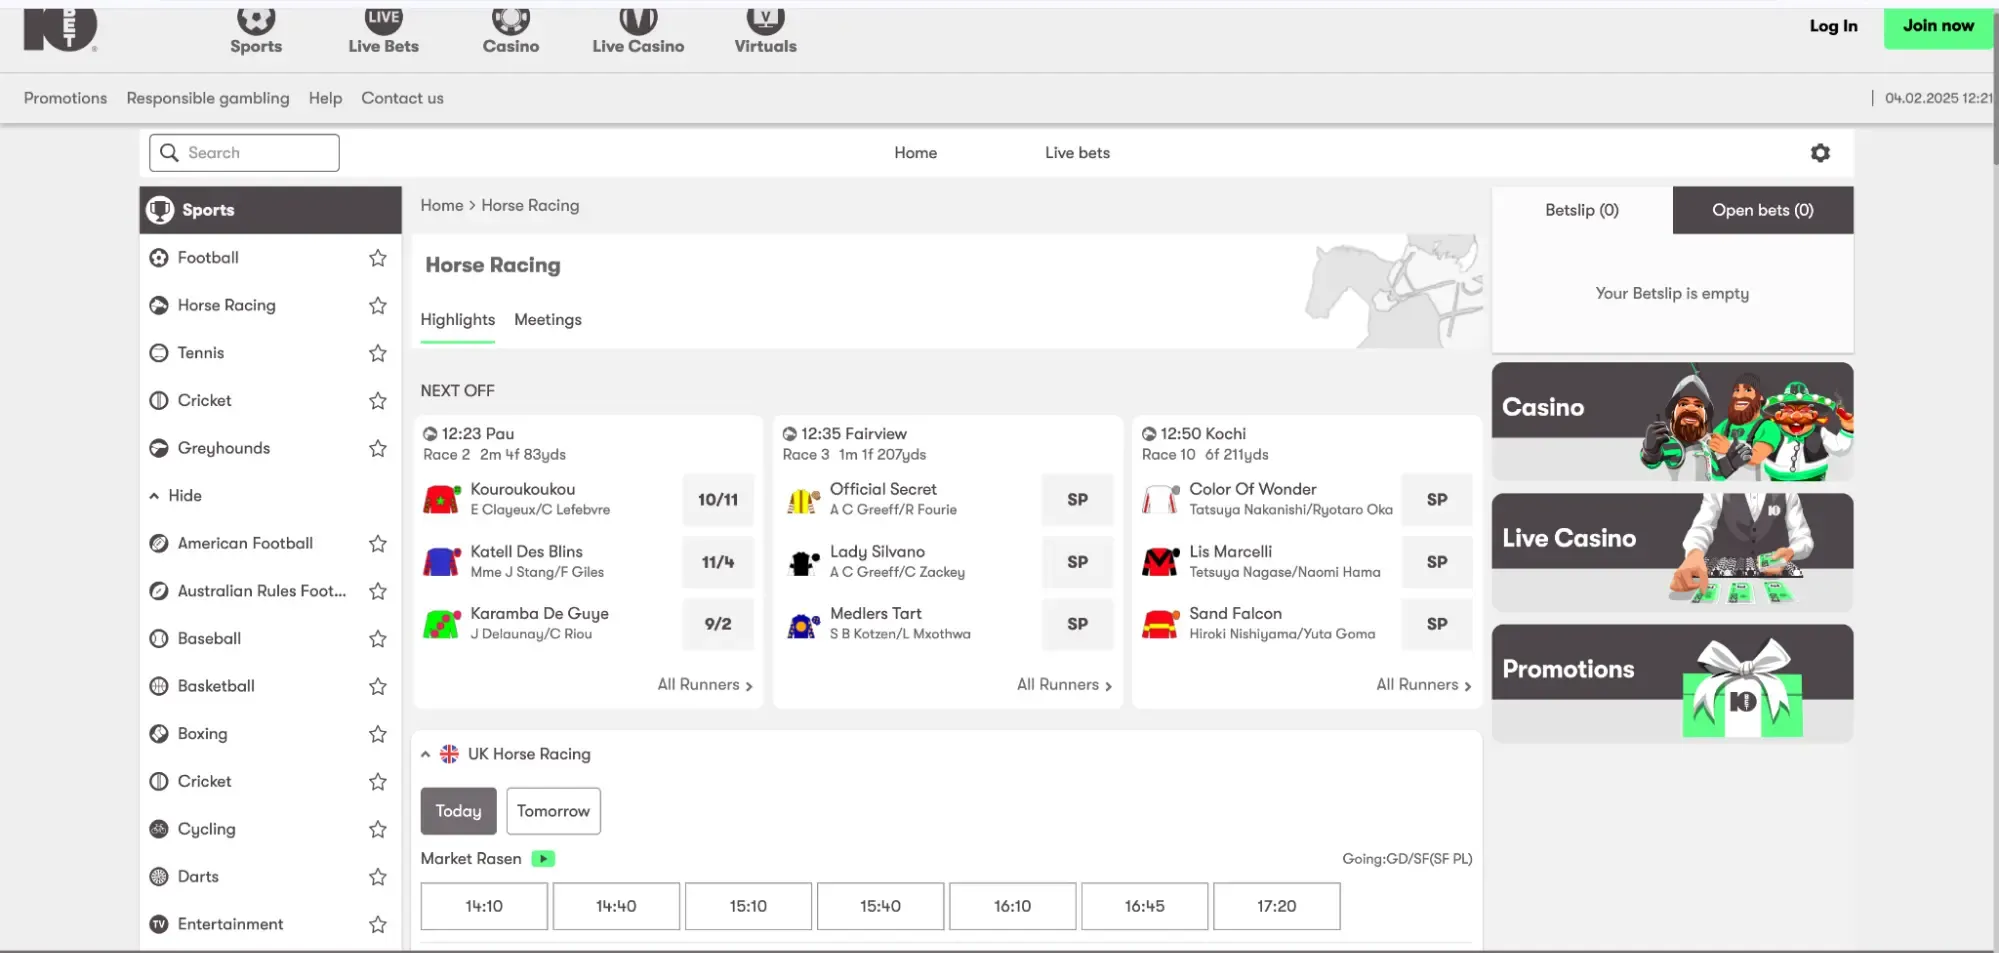
Task: Click the Official Secret jockey silk icon
Action: click(803, 499)
